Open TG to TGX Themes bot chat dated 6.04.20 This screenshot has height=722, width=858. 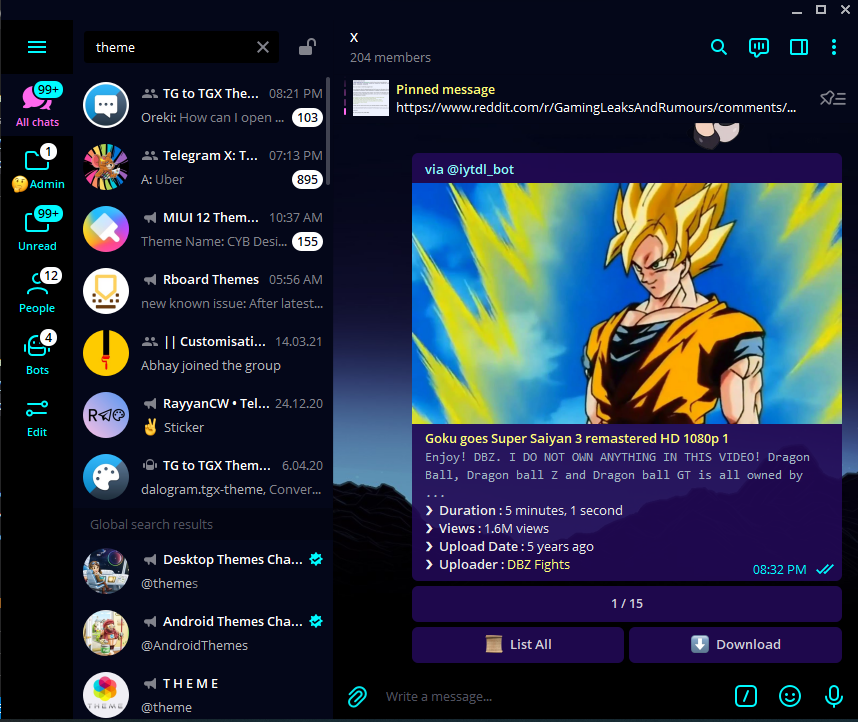(202, 477)
